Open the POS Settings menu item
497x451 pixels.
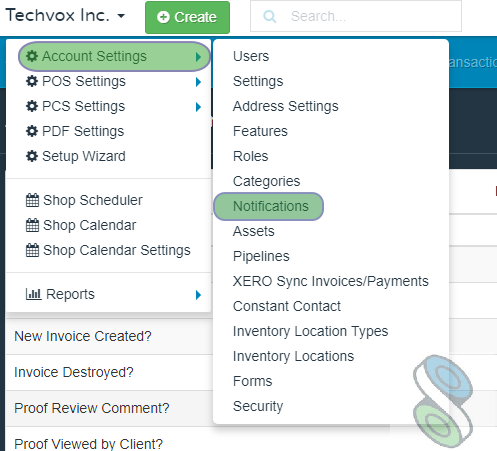click(x=109, y=81)
